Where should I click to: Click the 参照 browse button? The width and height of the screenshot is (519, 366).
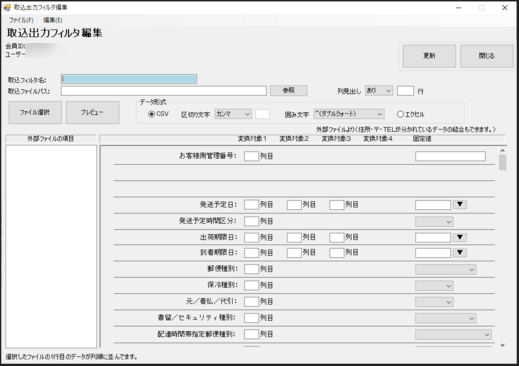(289, 90)
